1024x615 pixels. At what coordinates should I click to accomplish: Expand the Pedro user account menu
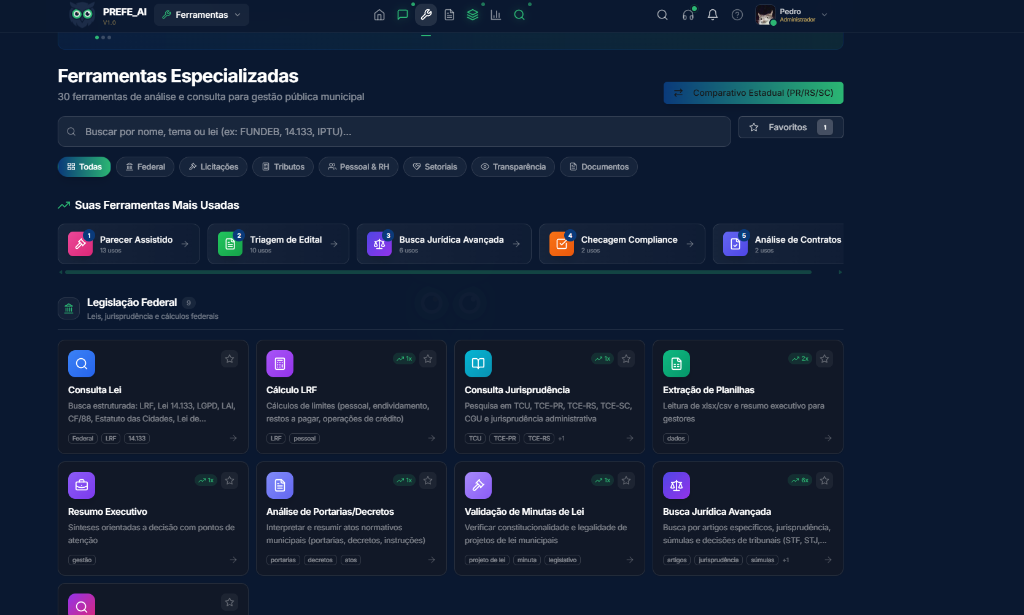[792, 14]
